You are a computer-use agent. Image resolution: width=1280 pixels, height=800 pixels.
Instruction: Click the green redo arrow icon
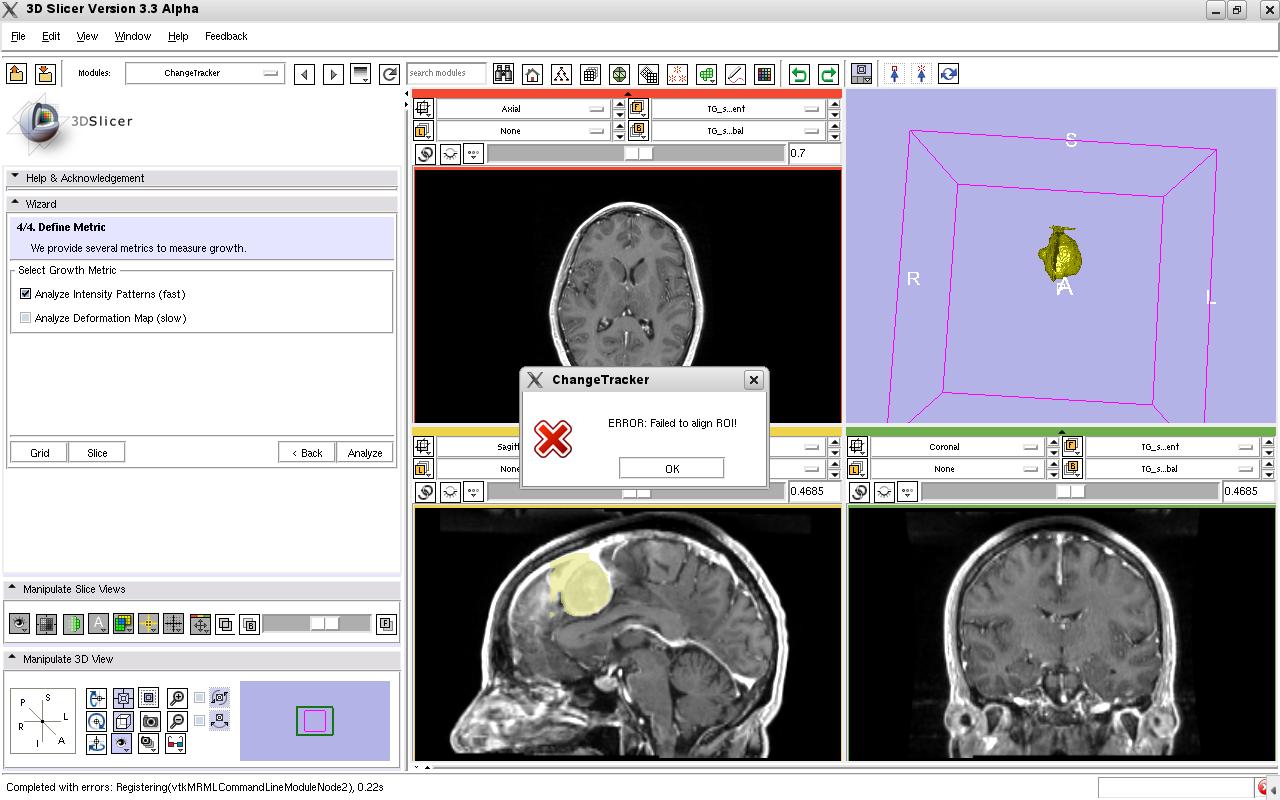(x=828, y=74)
